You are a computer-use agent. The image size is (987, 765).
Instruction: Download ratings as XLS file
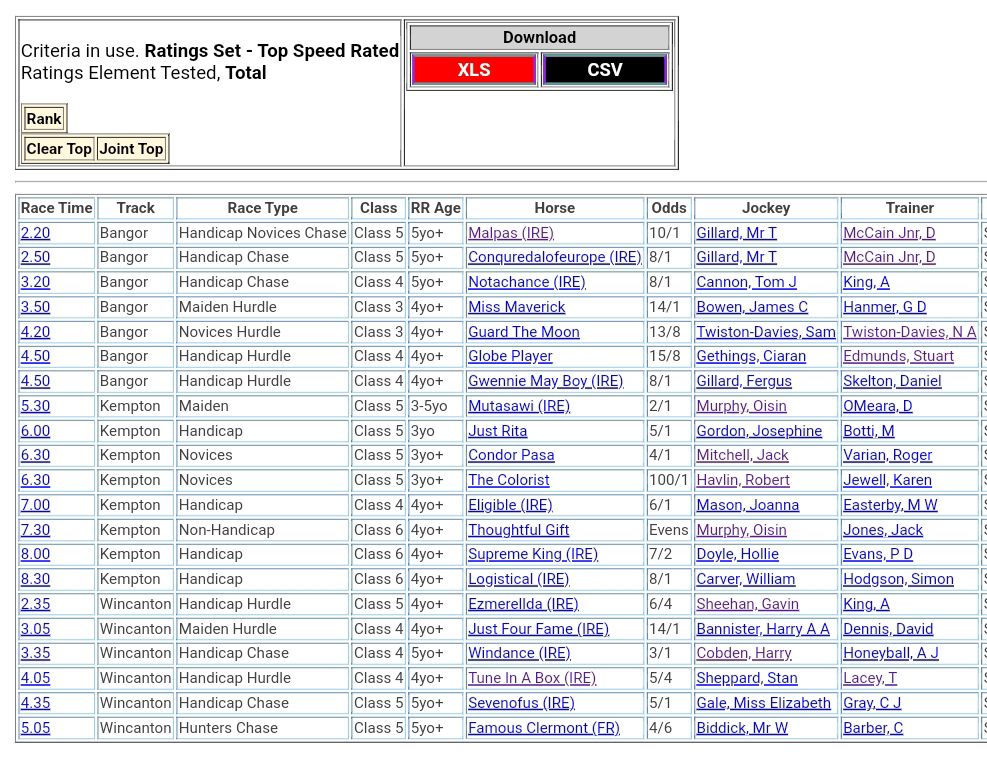[x=474, y=70]
